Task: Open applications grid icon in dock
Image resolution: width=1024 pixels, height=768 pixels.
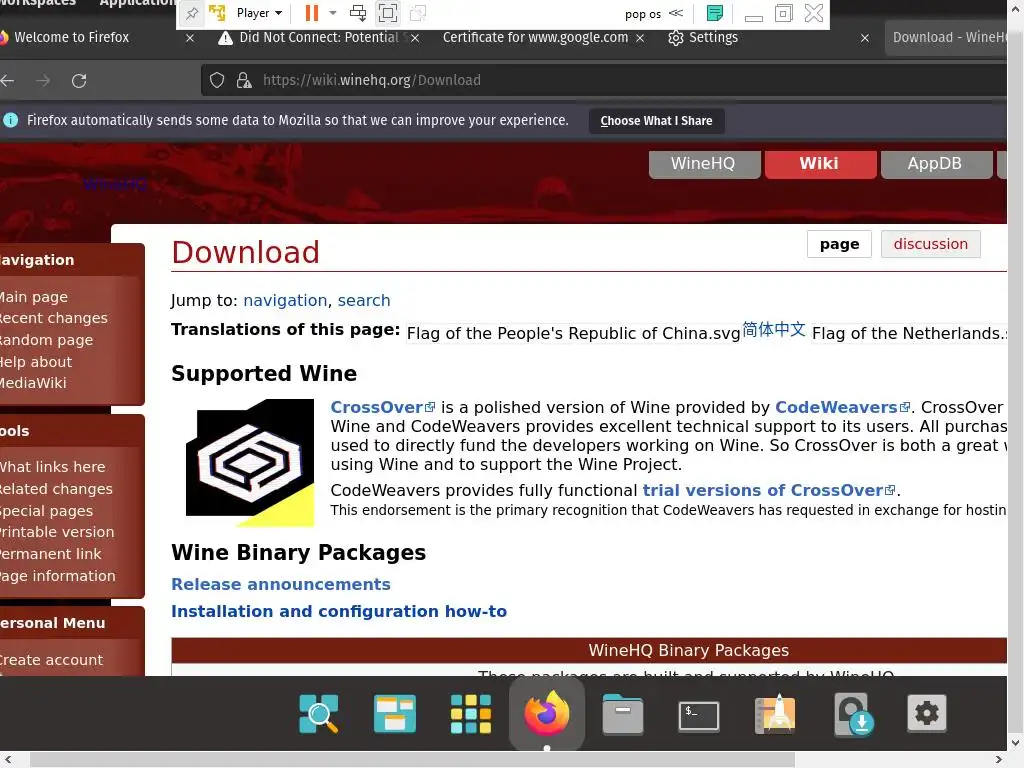Action: pos(471,714)
